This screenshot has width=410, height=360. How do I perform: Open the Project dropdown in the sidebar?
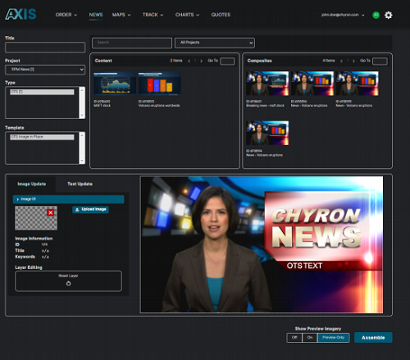45,70
